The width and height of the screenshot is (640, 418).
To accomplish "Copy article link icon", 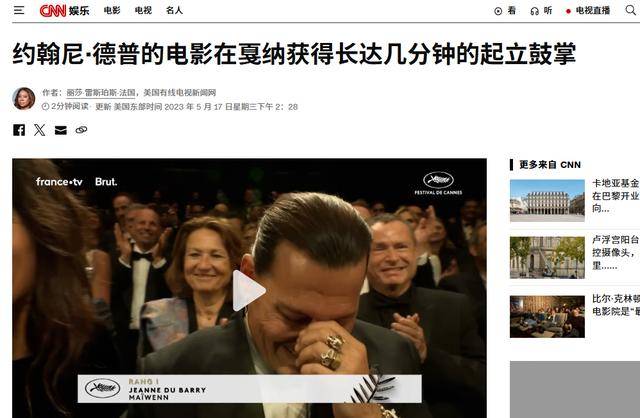I will click(81, 130).
